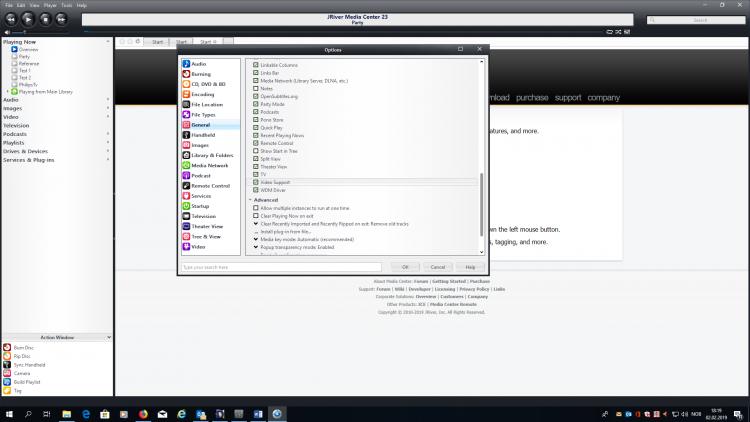Click the company link on webpage
750x422 pixels.
[x=604, y=98]
